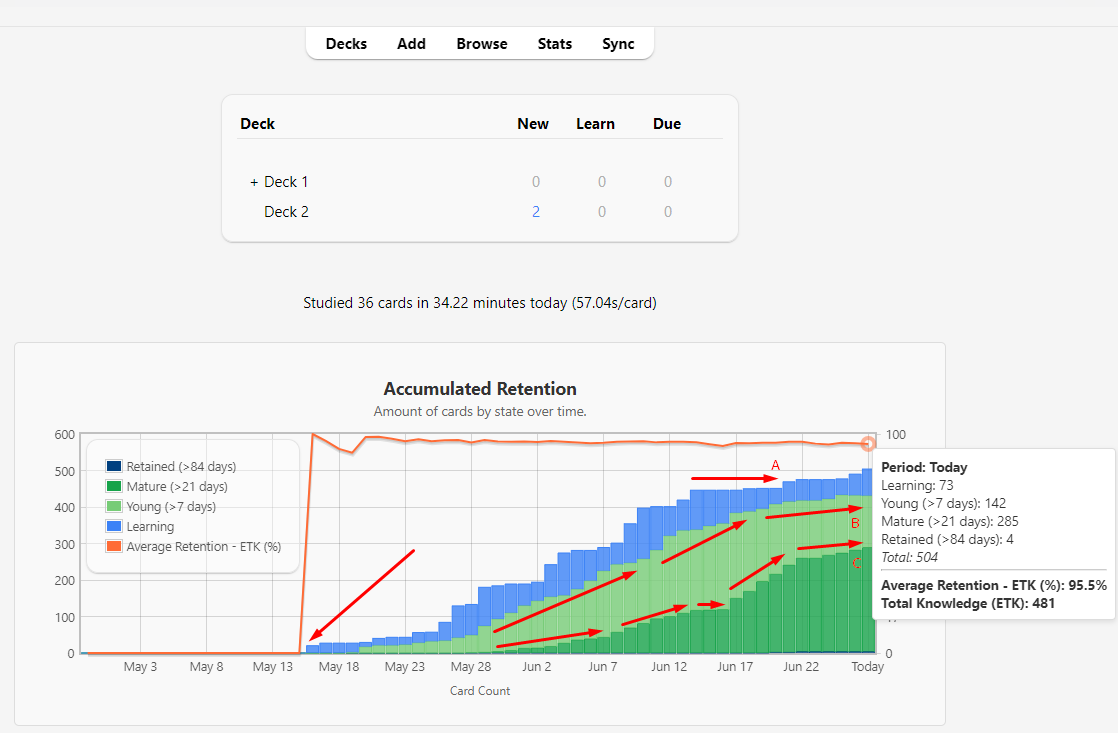Click the annotation label B on the chart
The width and height of the screenshot is (1118, 733).
coord(855,522)
